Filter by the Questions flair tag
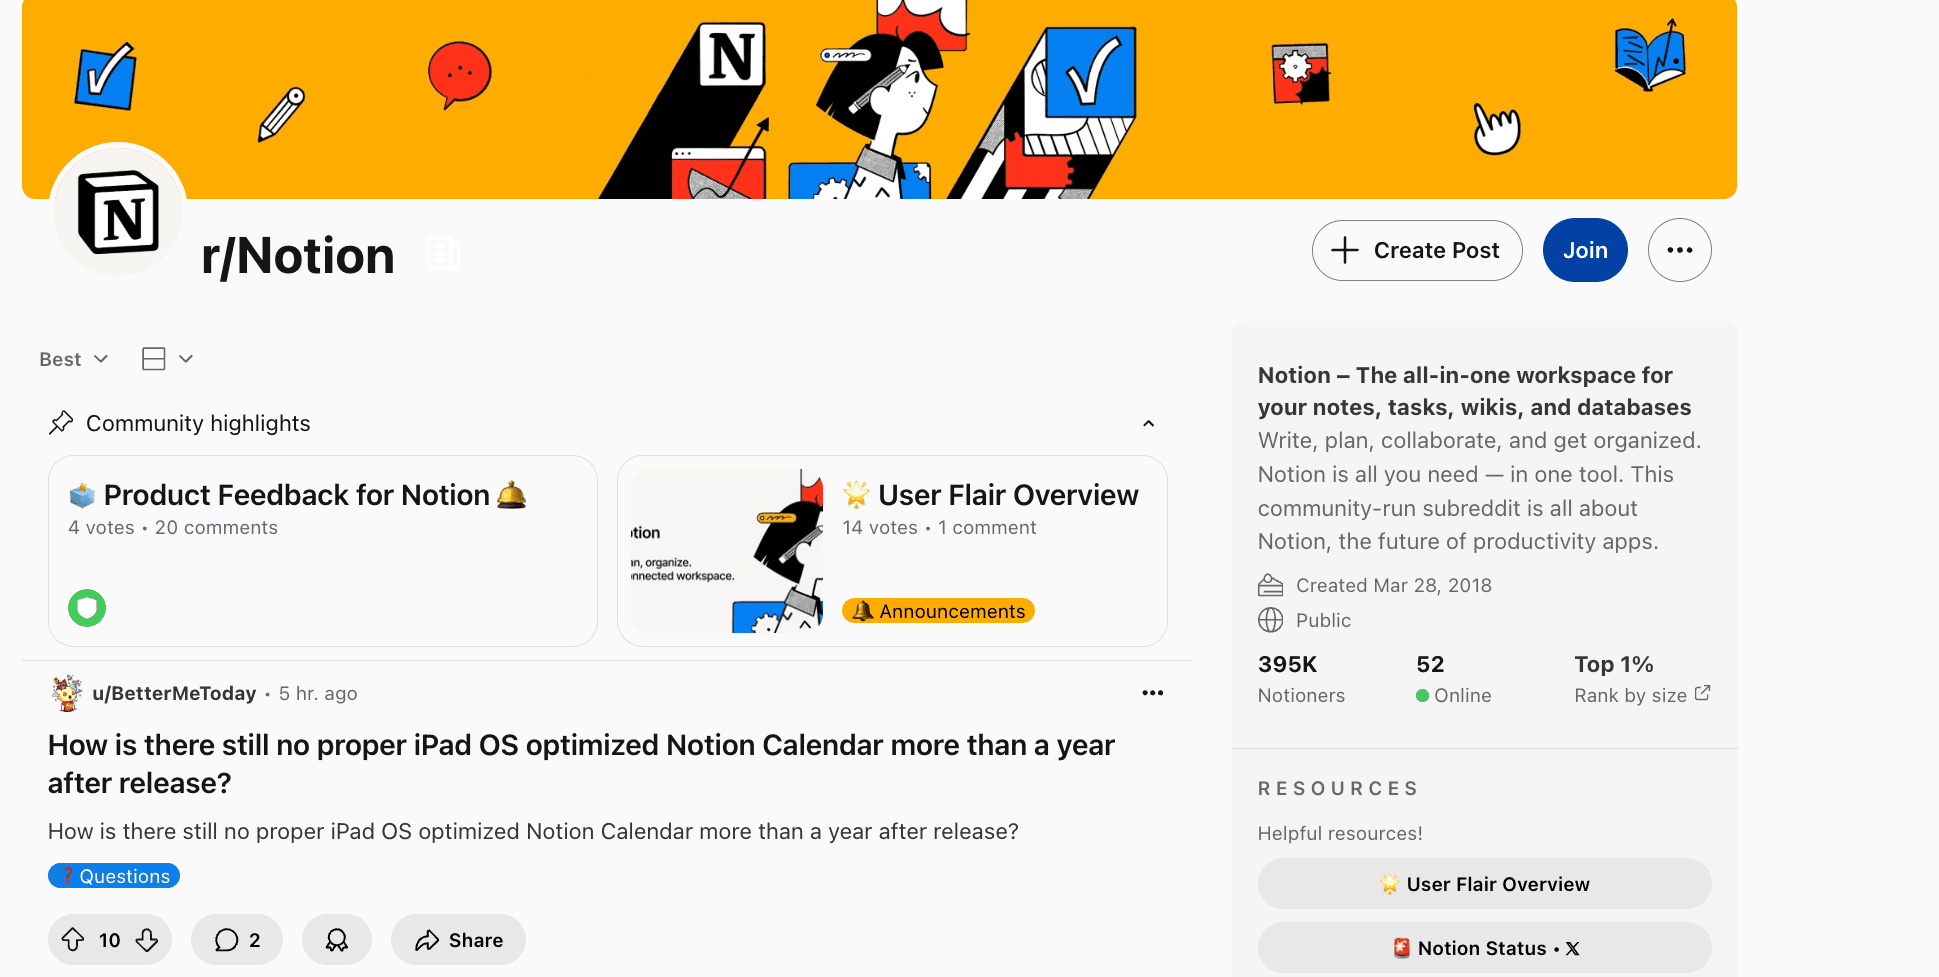 pyautogui.click(x=114, y=876)
